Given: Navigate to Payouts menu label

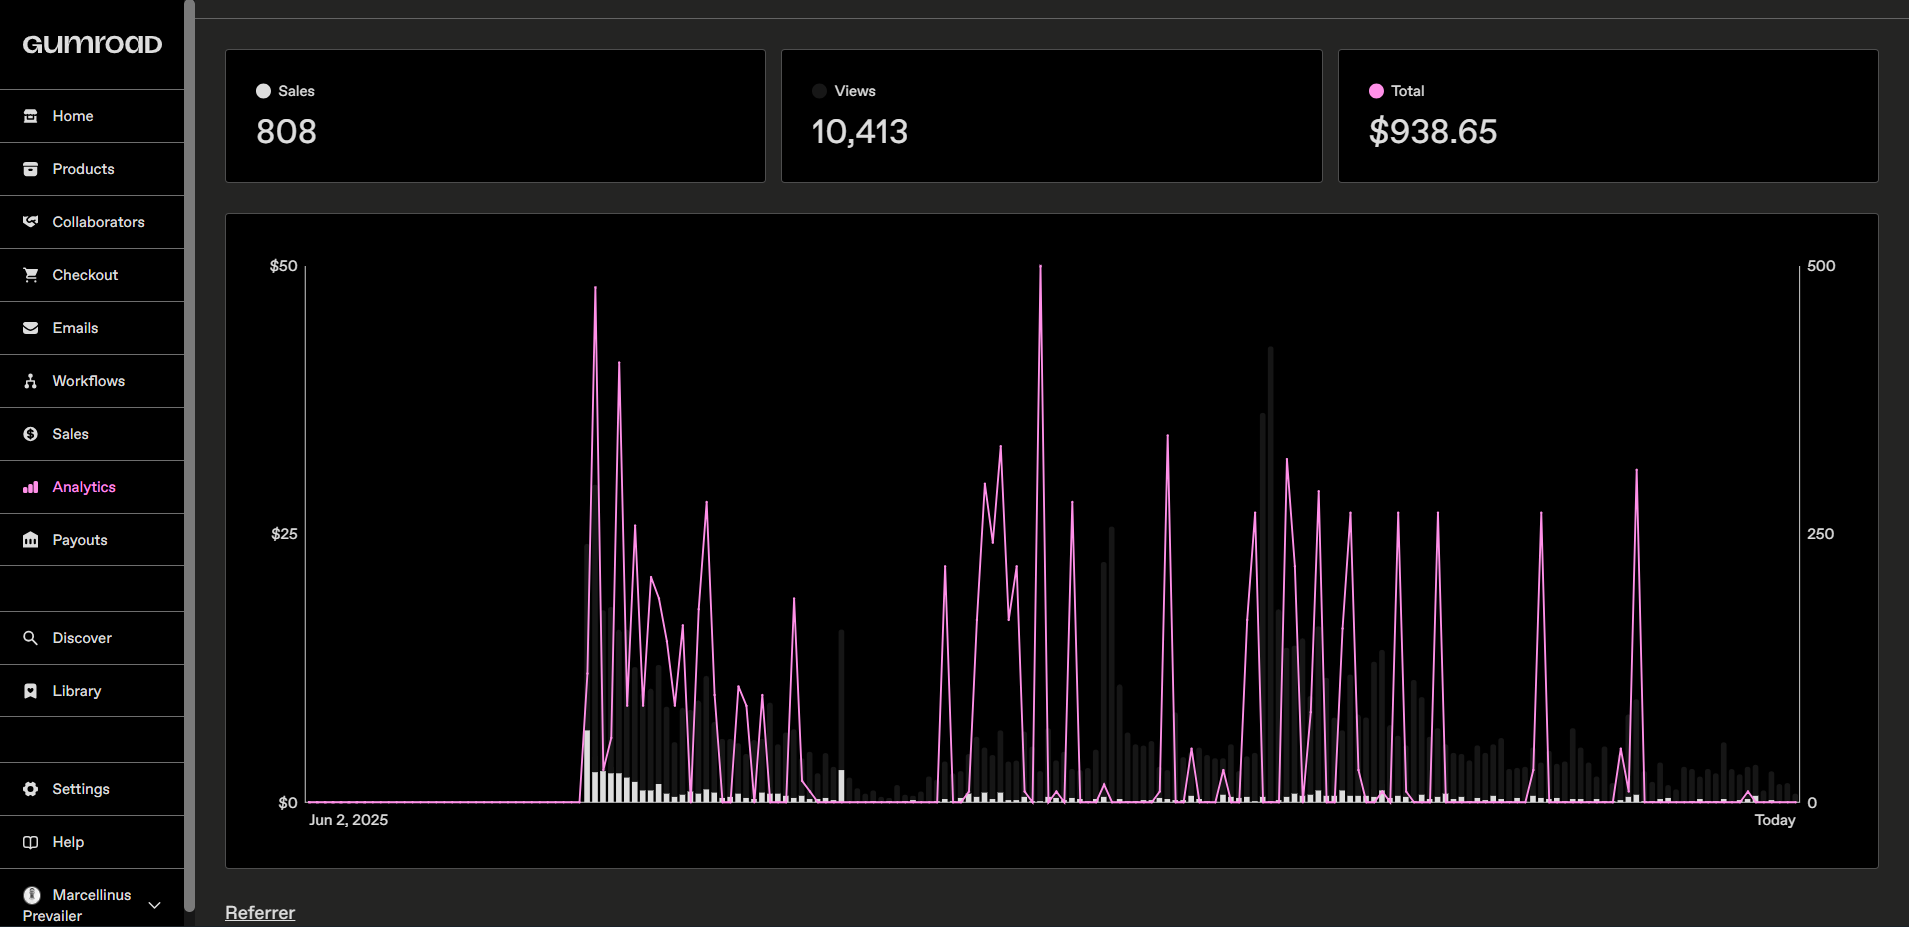Looking at the screenshot, I should click(80, 540).
